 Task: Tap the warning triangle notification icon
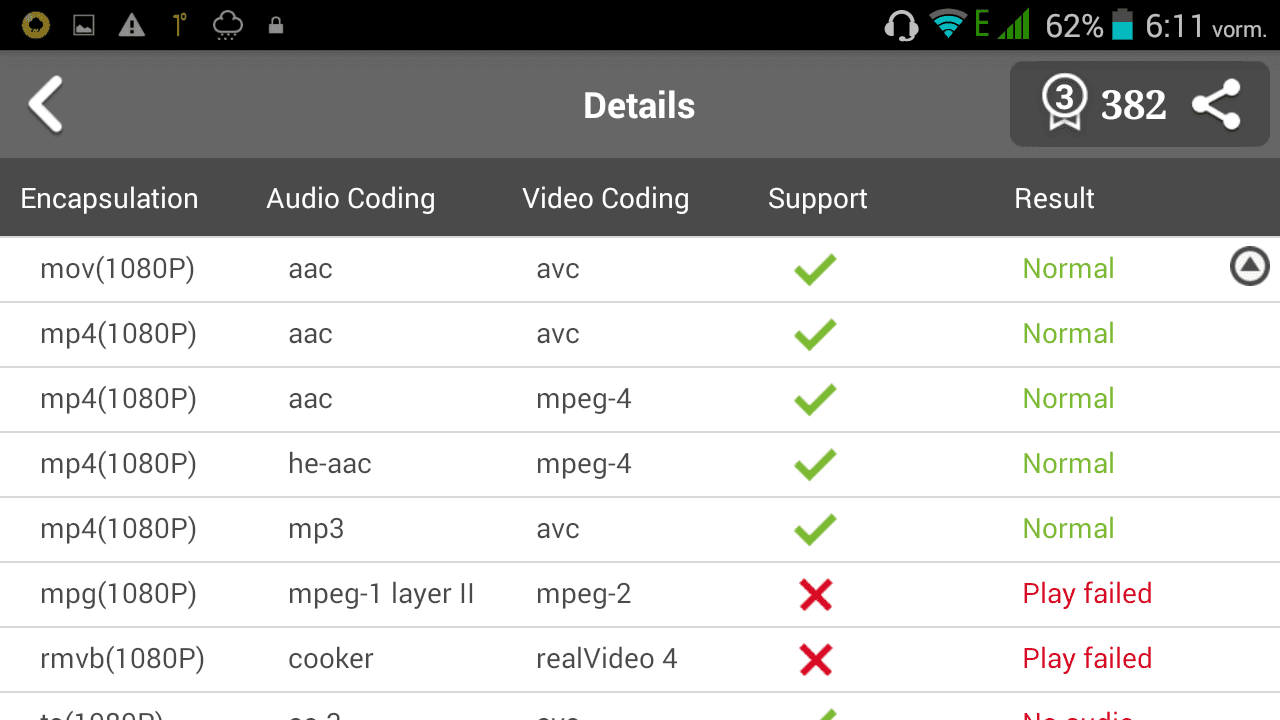(132, 25)
